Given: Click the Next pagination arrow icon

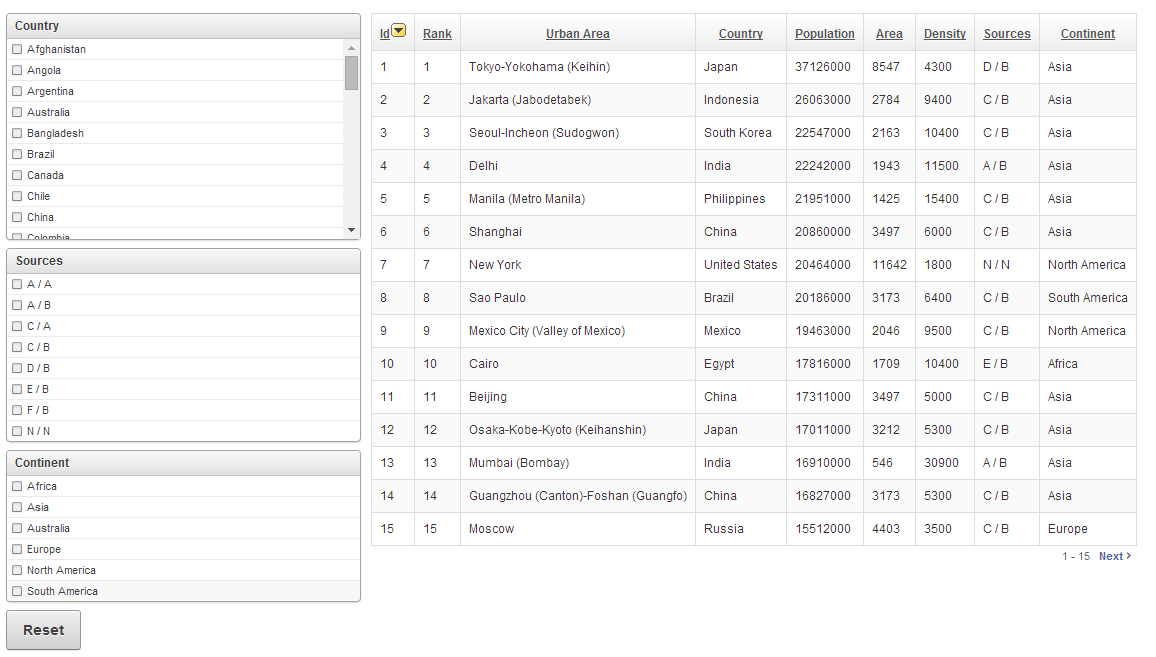Looking at the screenshot, I should point(1129,556).
